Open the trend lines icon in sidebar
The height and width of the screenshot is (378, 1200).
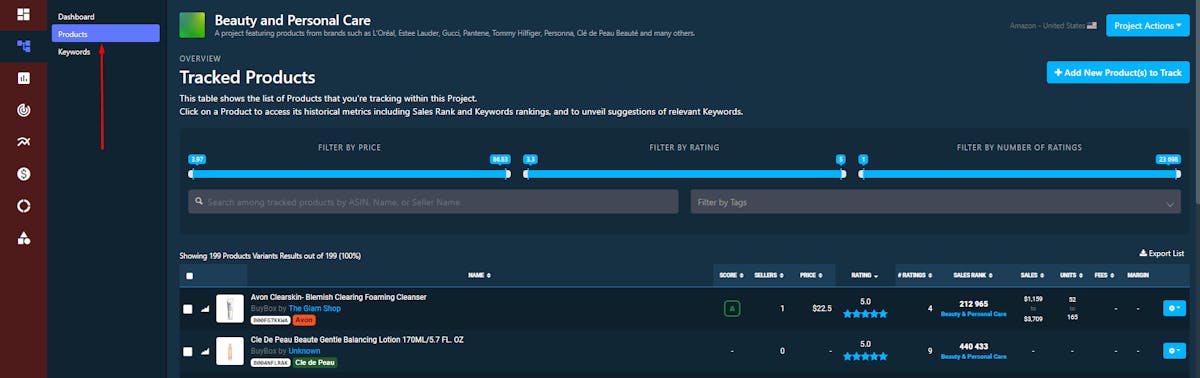pyautogui.click(x=23, y=142)
